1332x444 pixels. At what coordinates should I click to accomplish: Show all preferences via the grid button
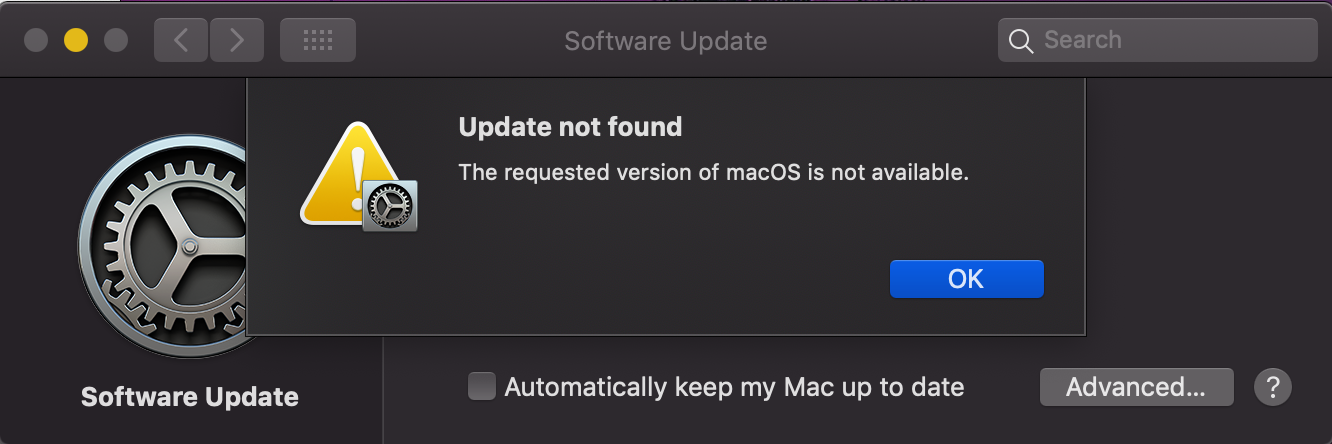pyautogui.click(x=317, y=40)
